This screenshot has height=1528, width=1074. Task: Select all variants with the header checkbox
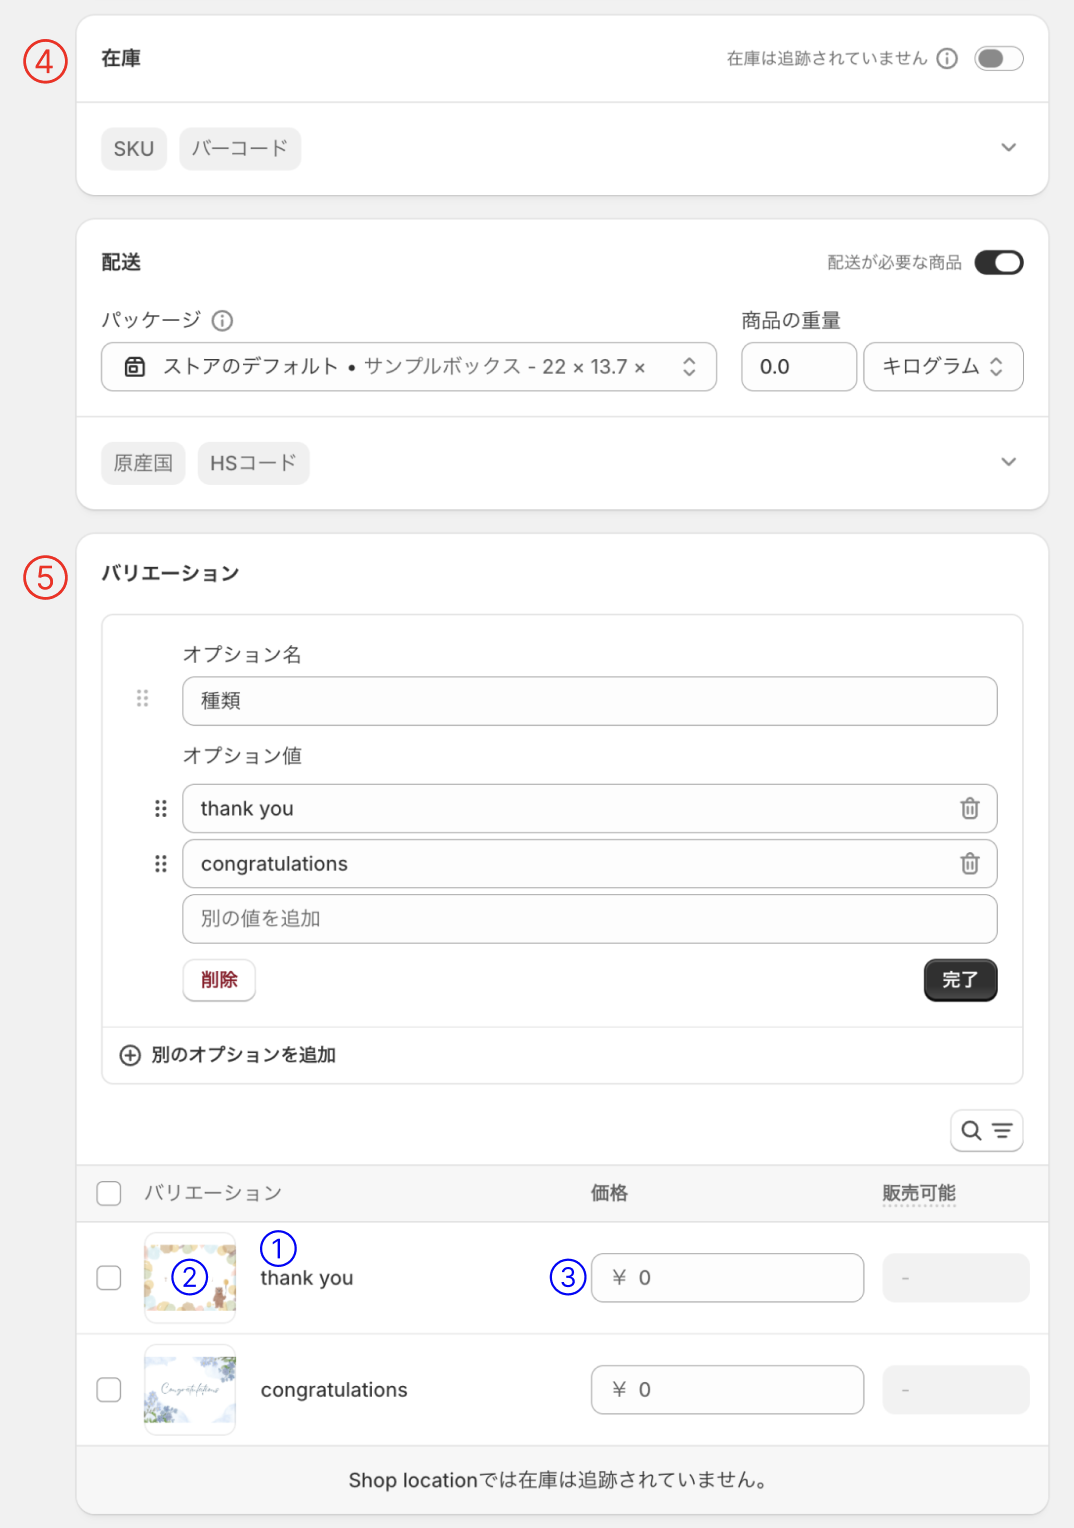pyautogui.click(x=109, y=1193)
